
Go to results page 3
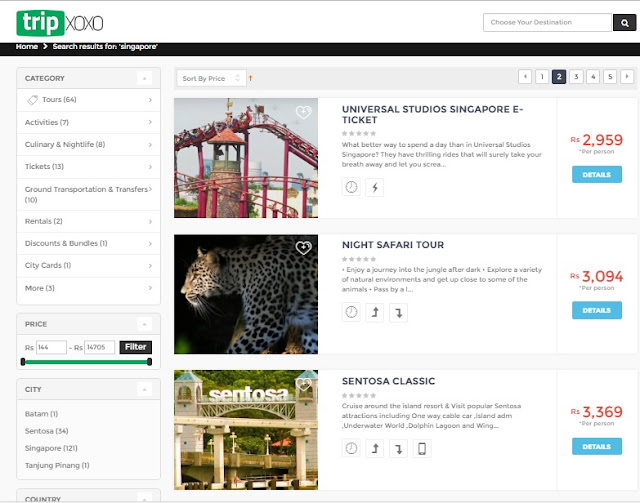[576, 76]
